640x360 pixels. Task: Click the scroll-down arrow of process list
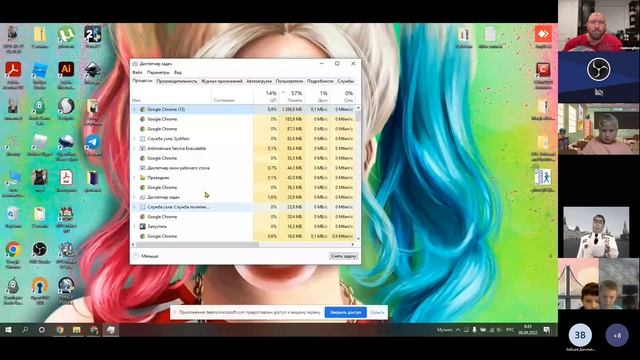(358, 238)
